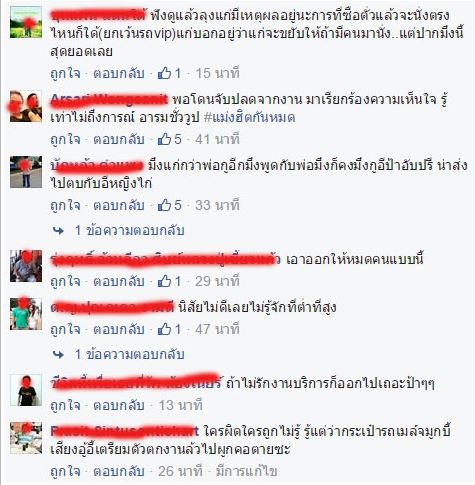475x485 pixels.
Task: Open profile picture of the couple, second comment
Action: pos(26,106)
